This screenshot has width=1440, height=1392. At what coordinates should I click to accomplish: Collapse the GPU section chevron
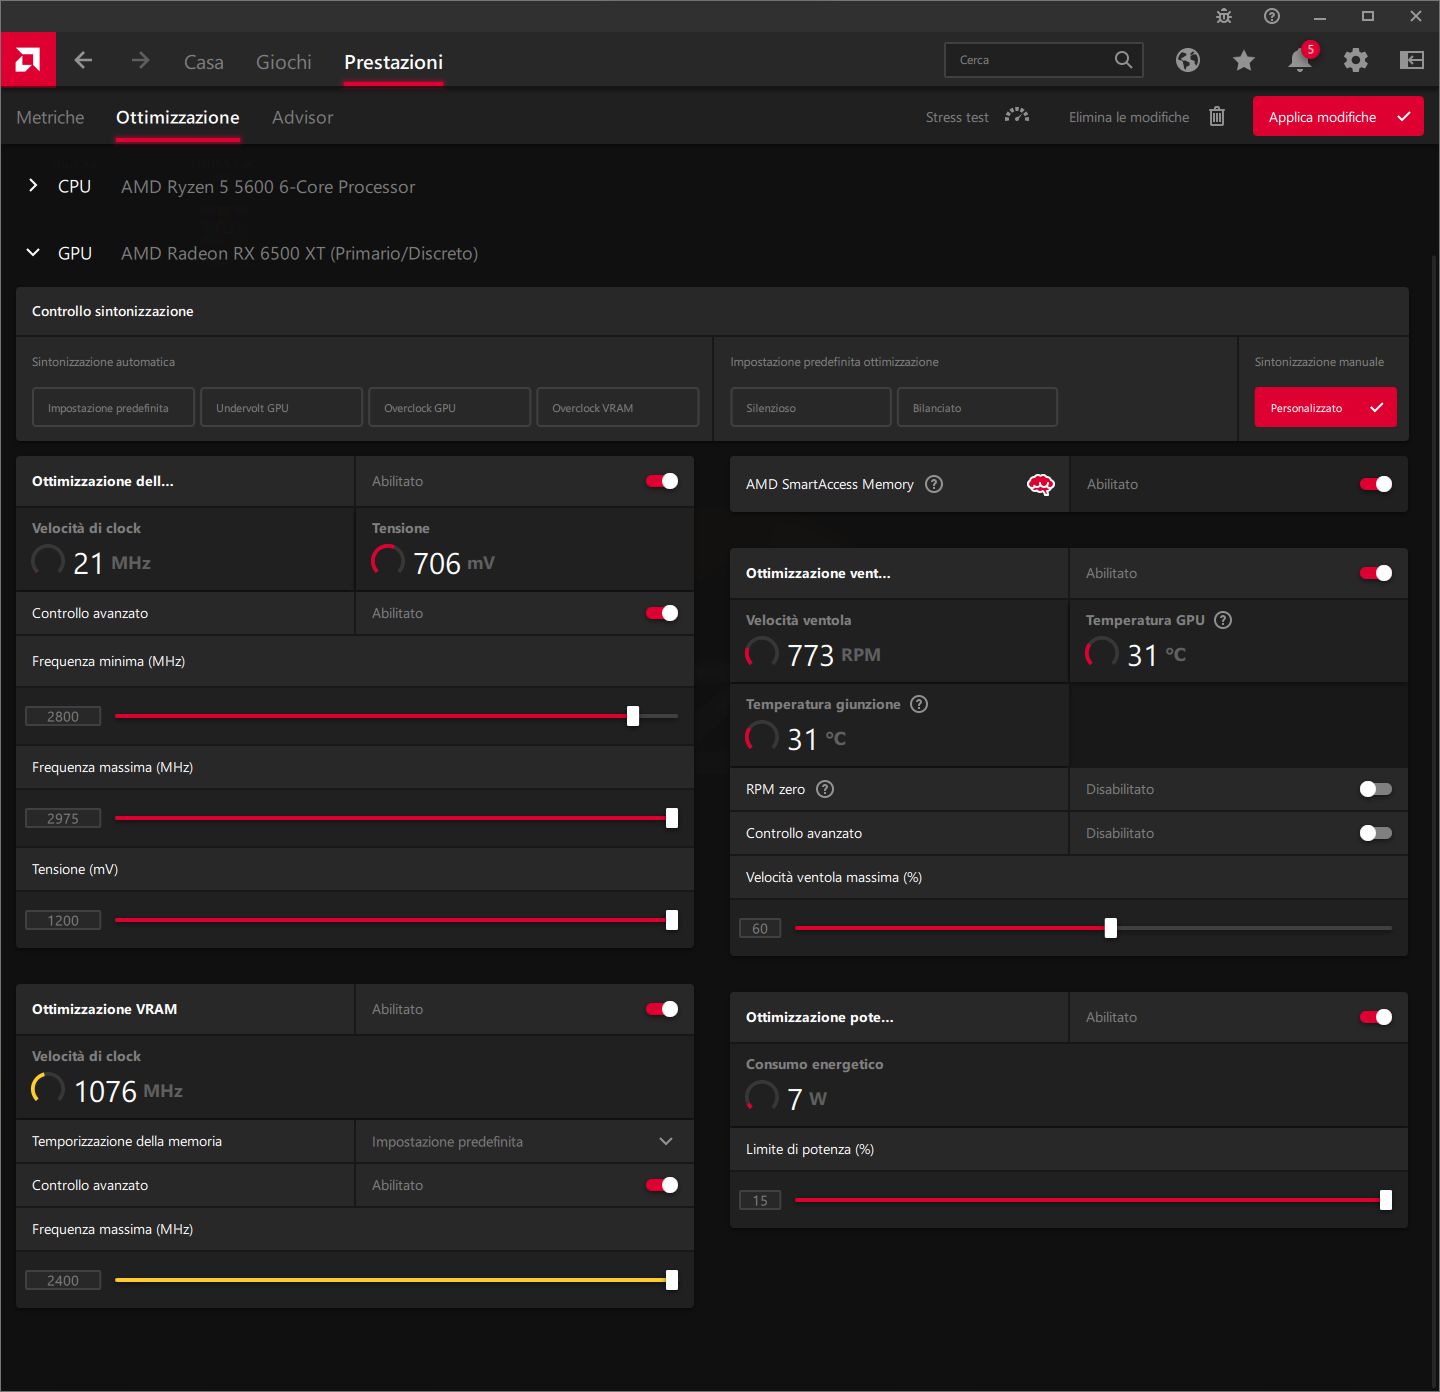click(33, 252)
